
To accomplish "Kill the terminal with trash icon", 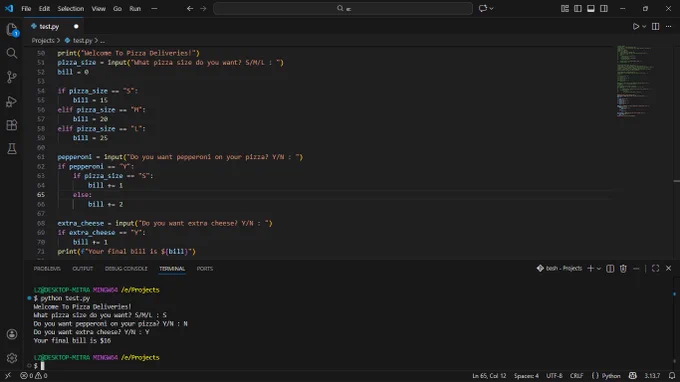I will (x=623, y=268).
